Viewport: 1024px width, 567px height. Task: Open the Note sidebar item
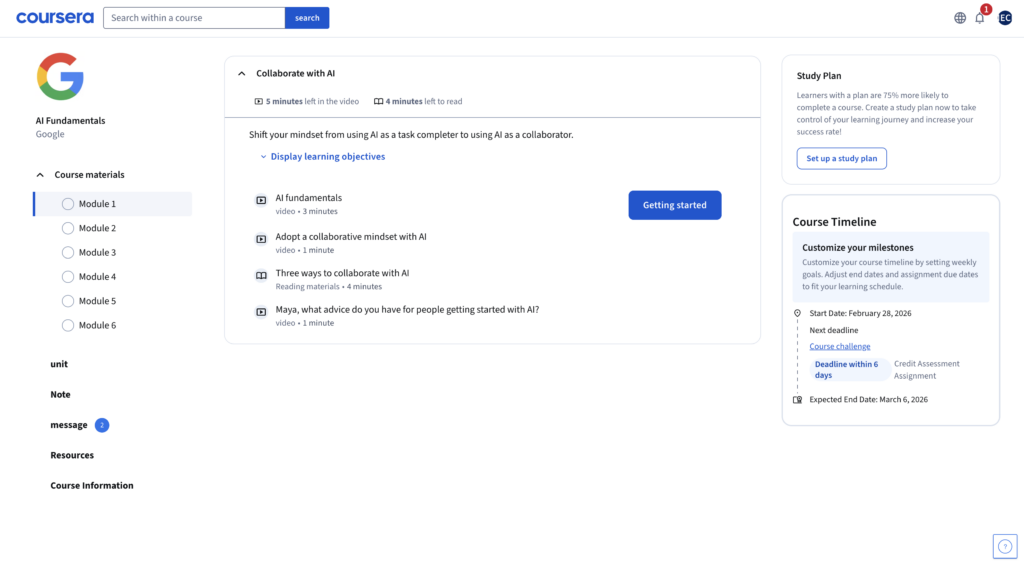(x=60, y=395)
